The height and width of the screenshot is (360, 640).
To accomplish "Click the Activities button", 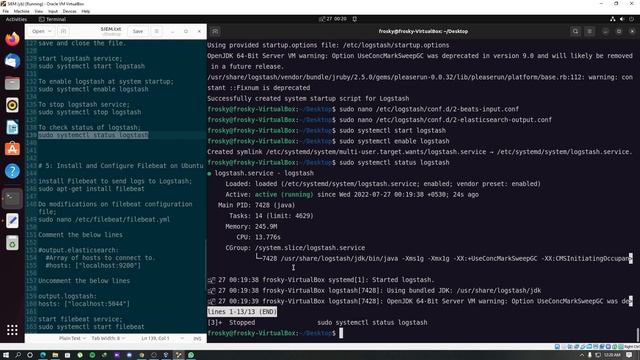I will click(x=16, y=19).
